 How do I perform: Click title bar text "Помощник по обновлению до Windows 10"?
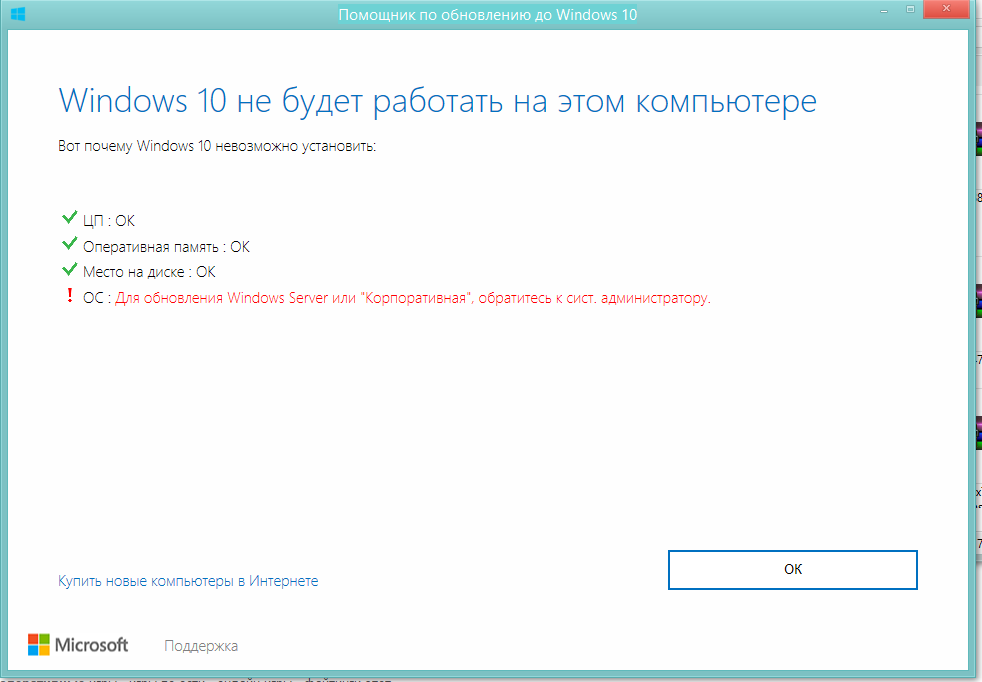tap(488, 14)
